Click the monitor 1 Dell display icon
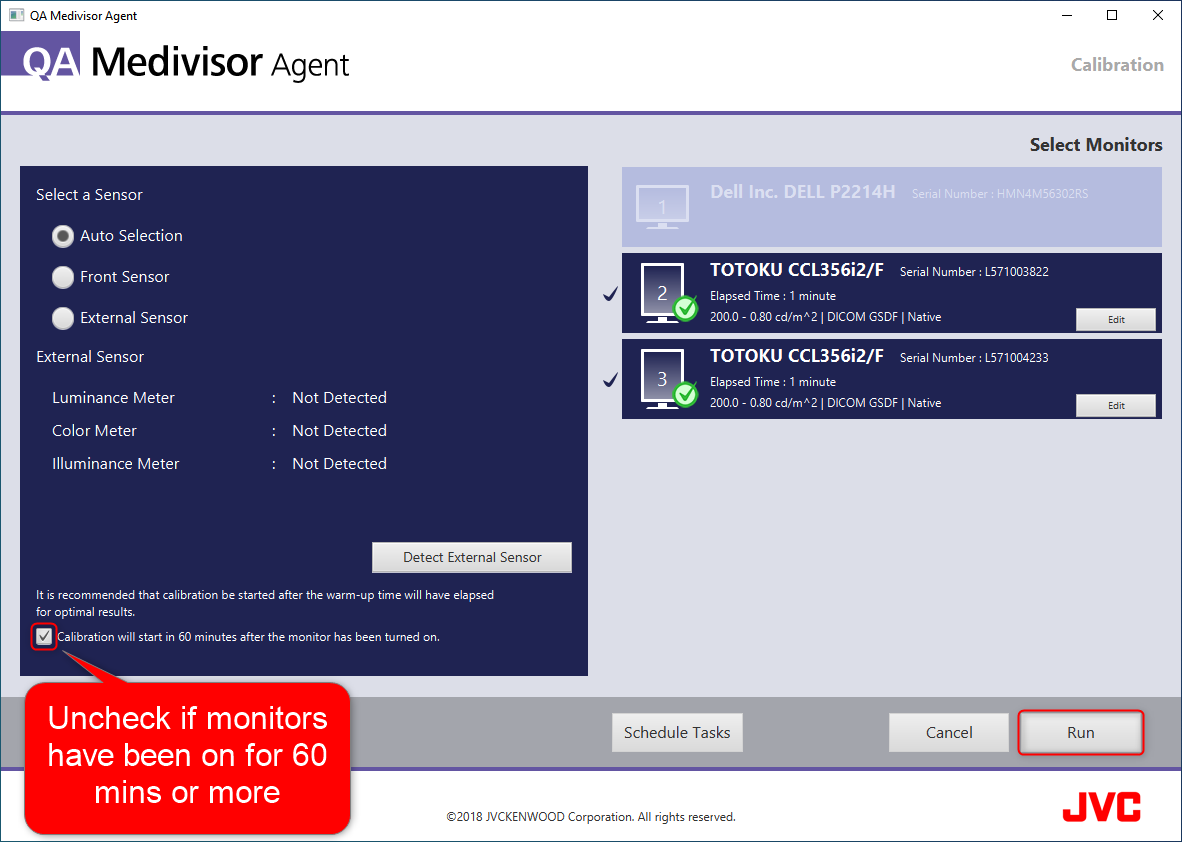Viewport: 1182px width, 842px height. click(x=663, y=207)
